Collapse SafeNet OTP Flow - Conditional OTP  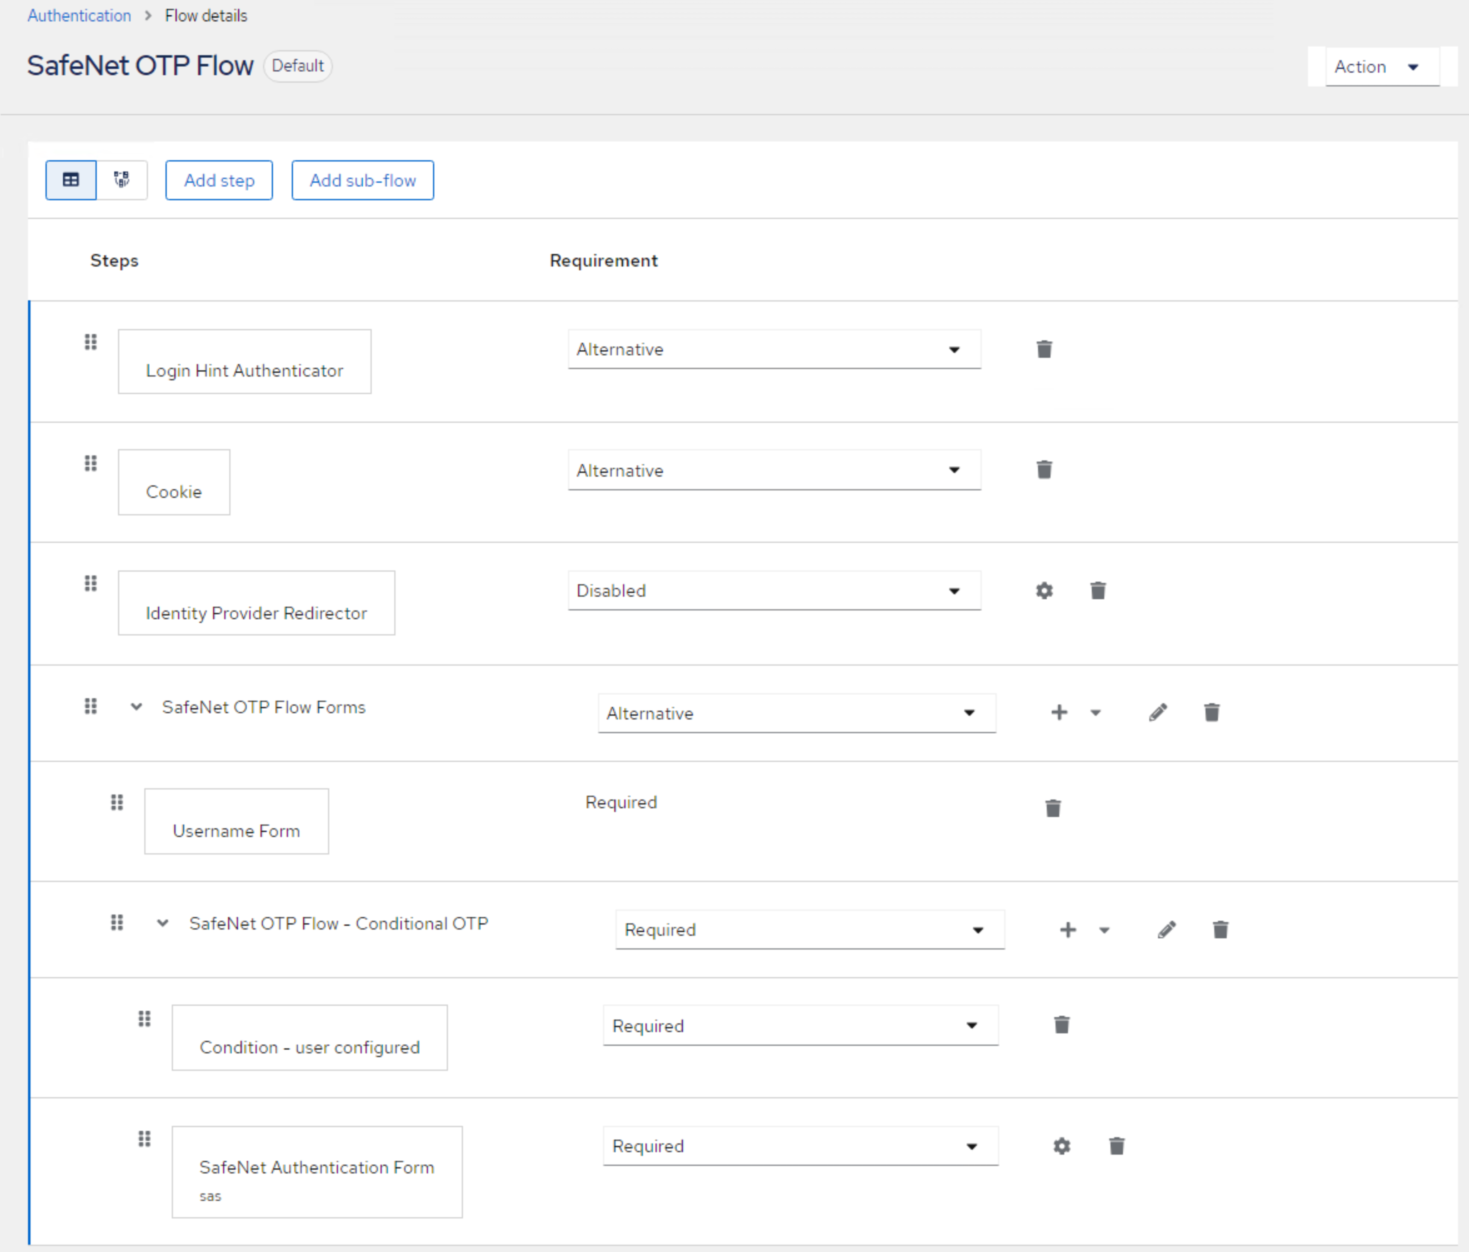click(163, 924)
